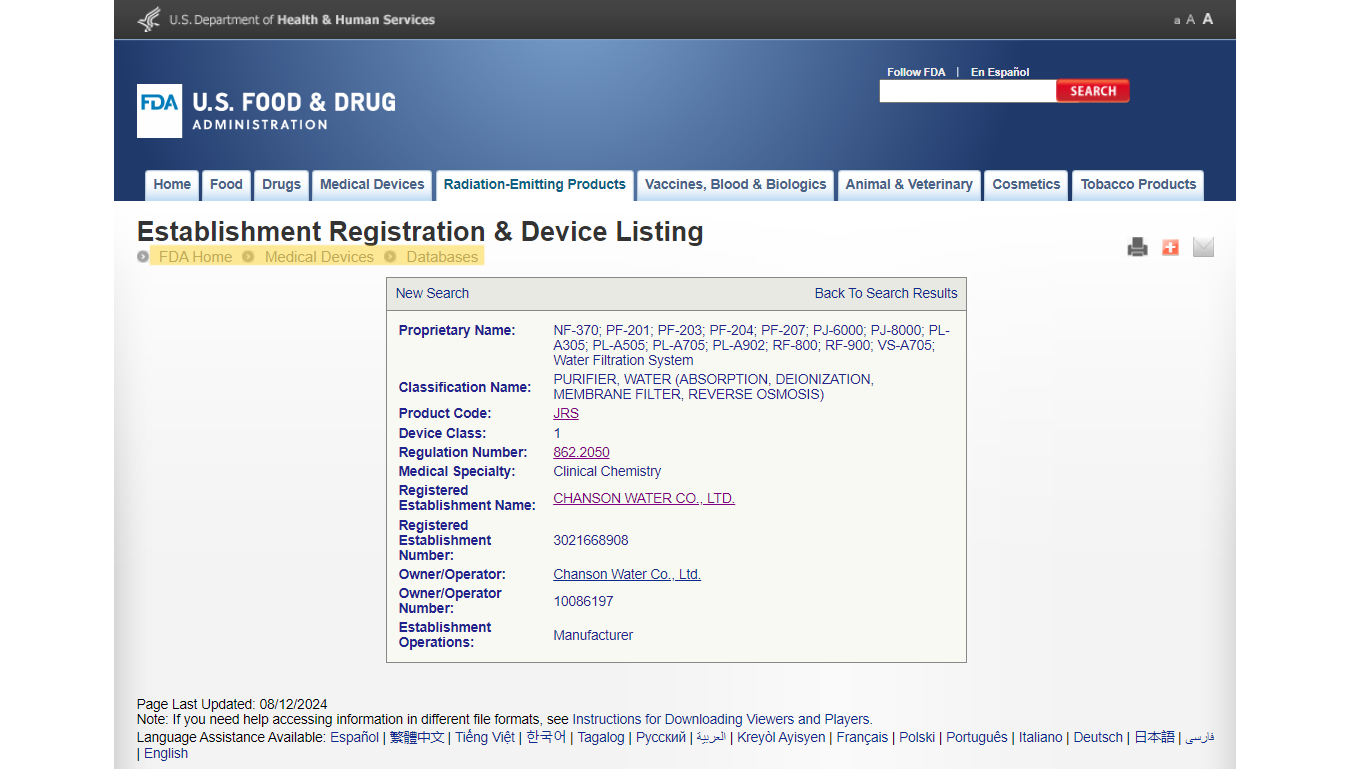Switch to the Radiation-Emitting Products tab
The width and height of the screenshot is (1350, 769).
tap(534, 185)
